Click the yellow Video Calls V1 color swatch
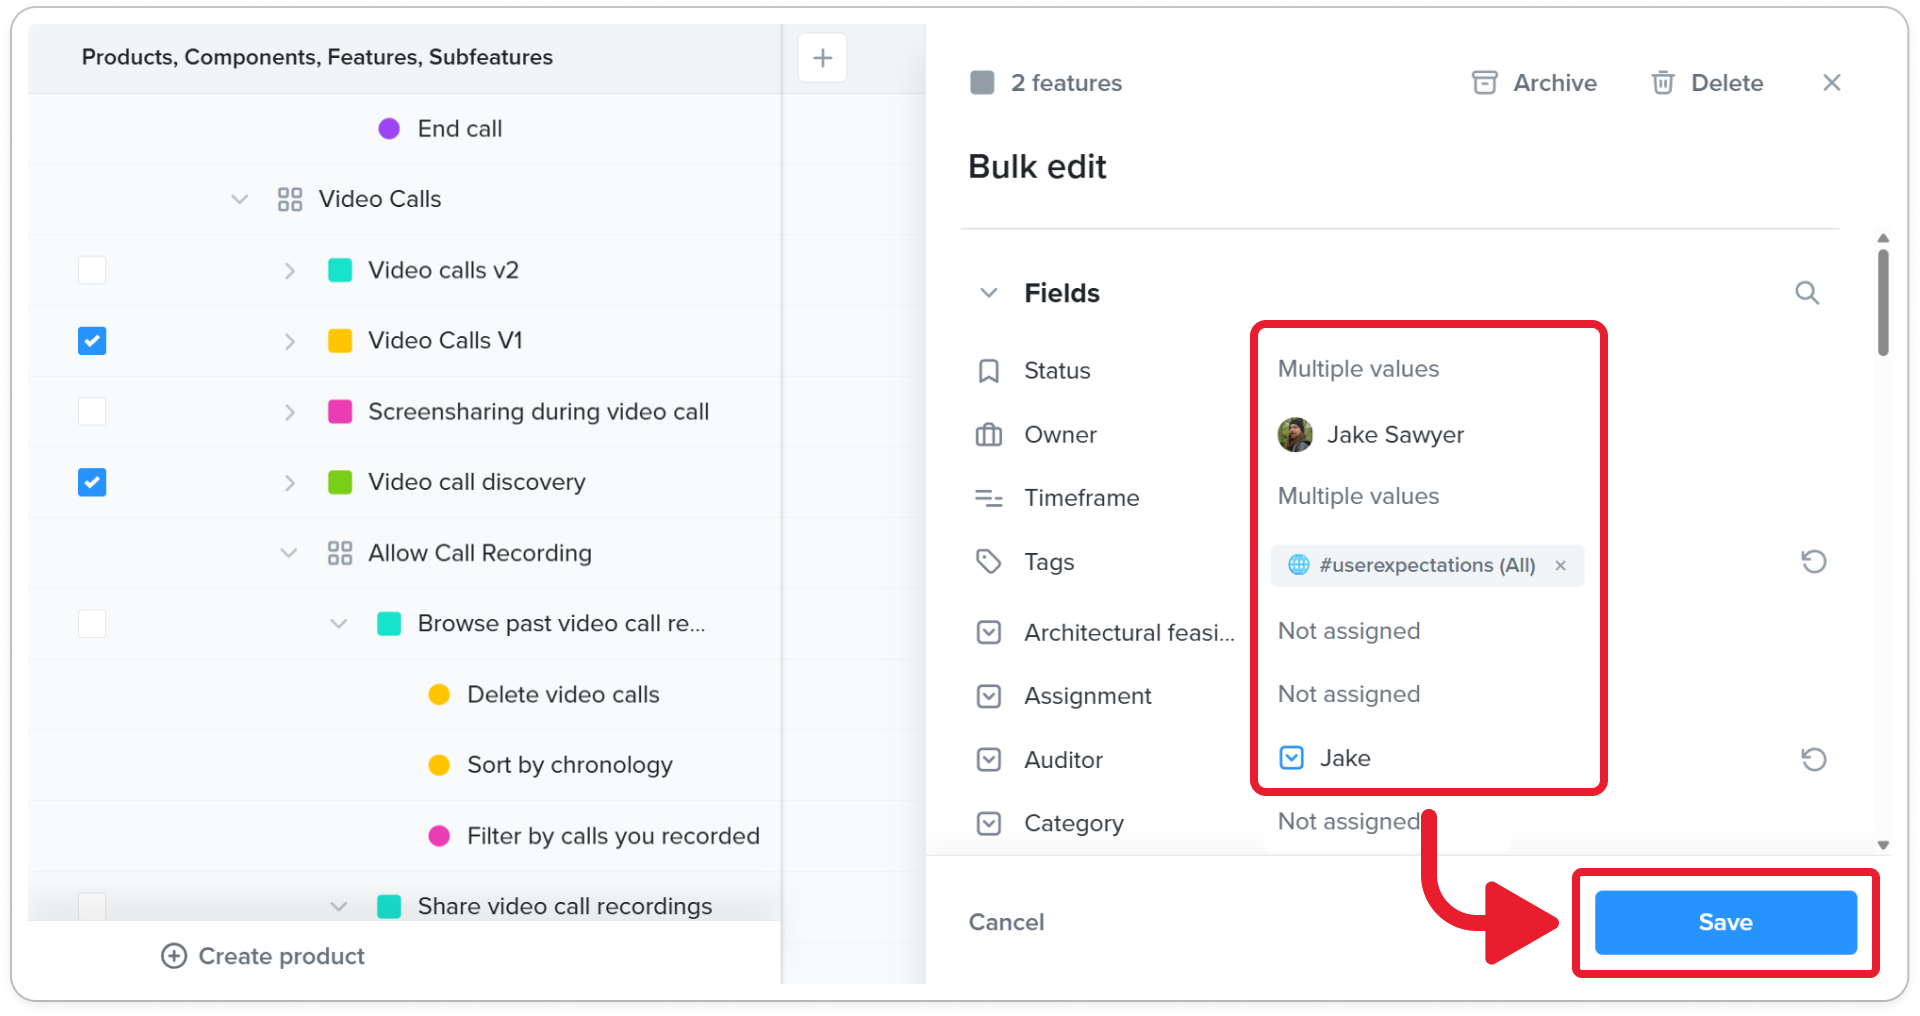This screenshot has width=1920, height=1016. point(340,341)
